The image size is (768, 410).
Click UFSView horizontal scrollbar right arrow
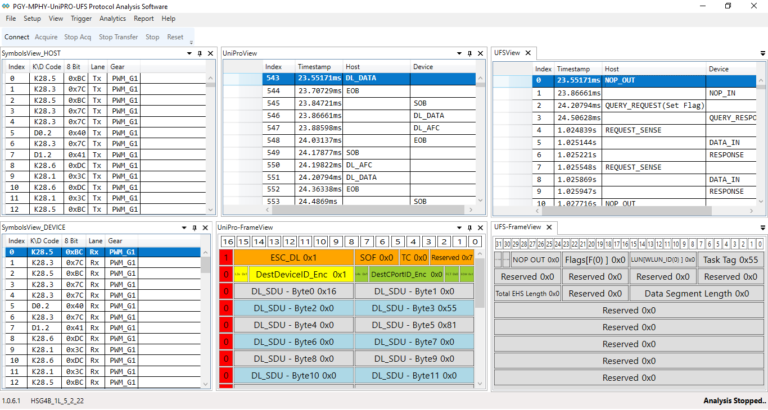751,211
